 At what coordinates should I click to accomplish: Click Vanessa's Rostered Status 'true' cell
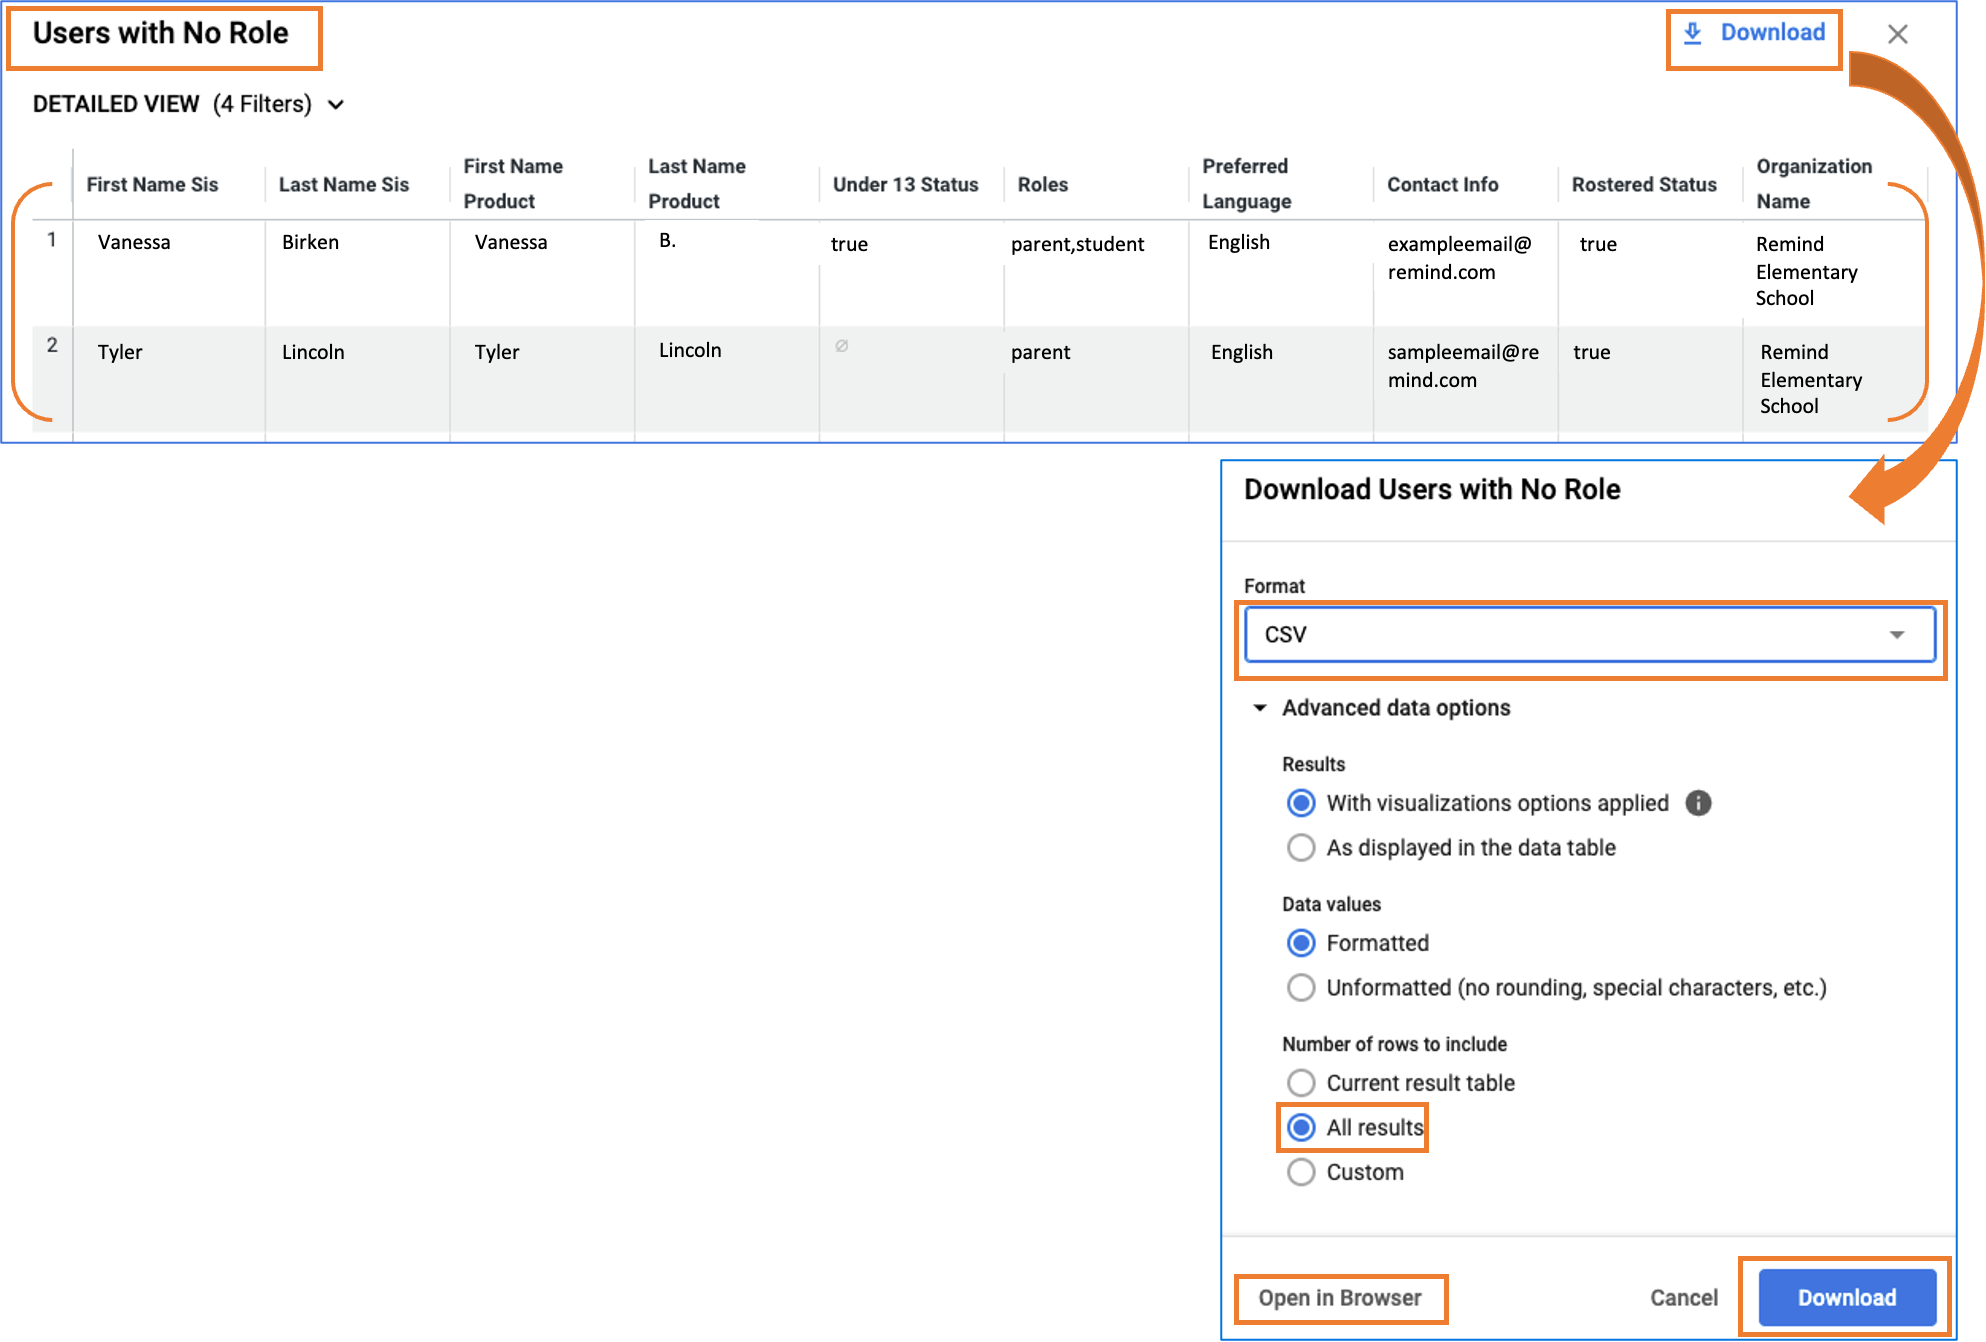click(1598, 244)
